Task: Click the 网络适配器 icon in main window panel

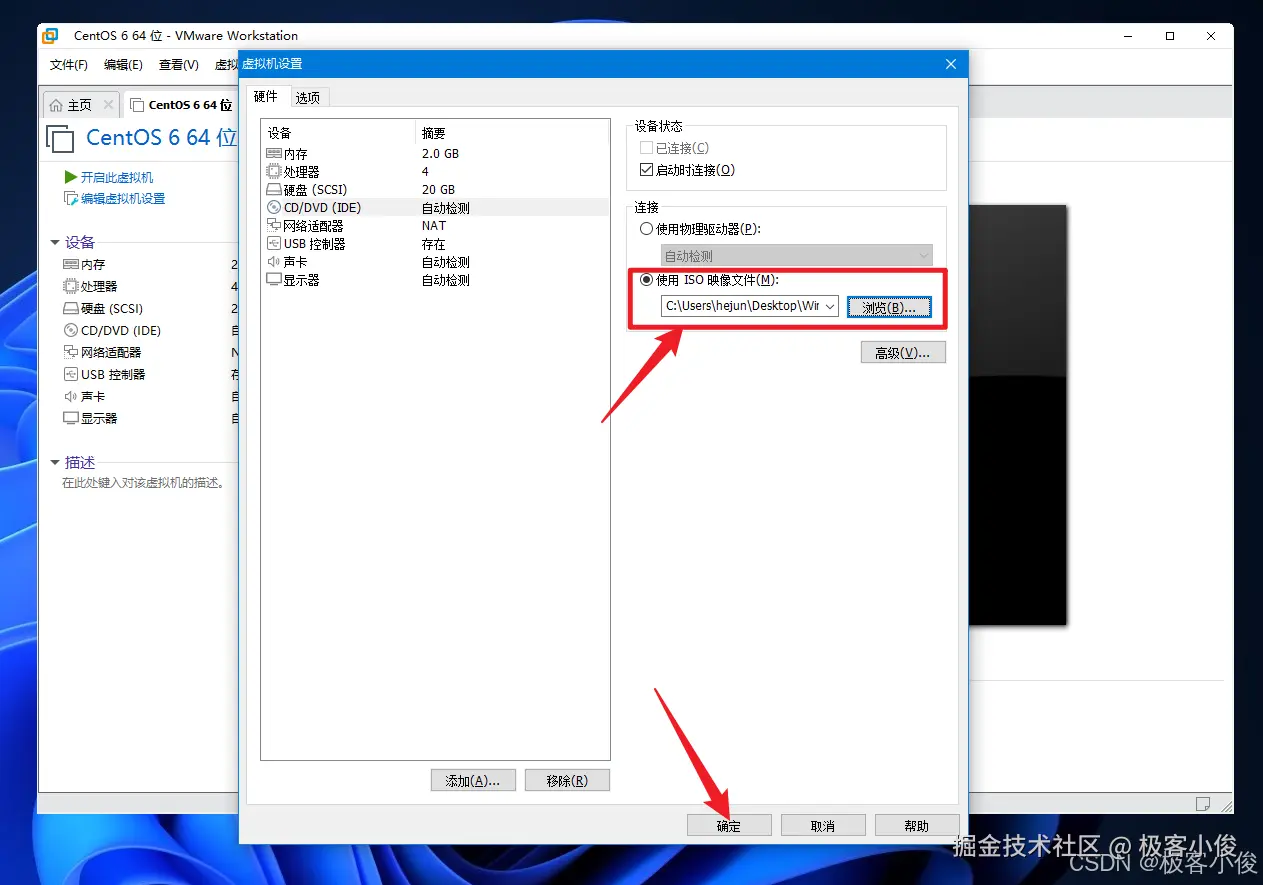Action: click(x=70, y=352)
